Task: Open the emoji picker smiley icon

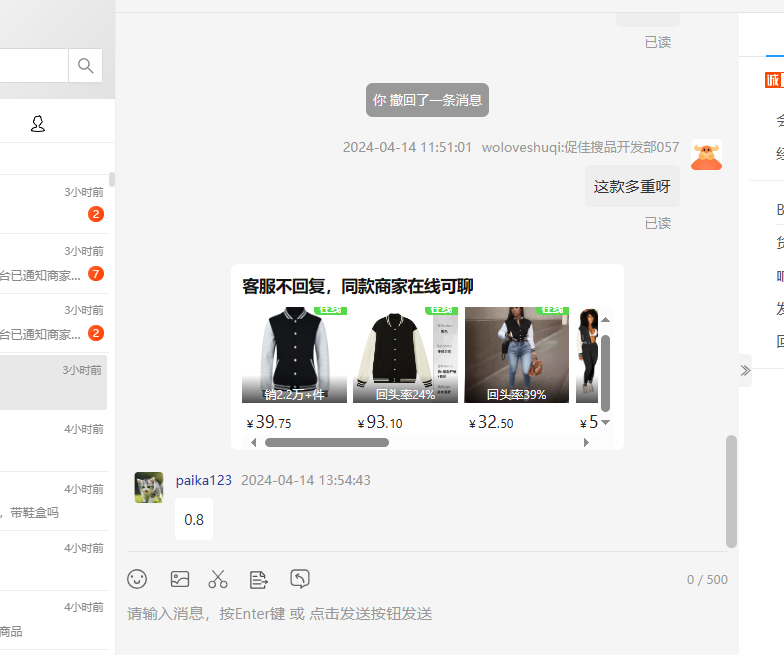Action: 137,579
